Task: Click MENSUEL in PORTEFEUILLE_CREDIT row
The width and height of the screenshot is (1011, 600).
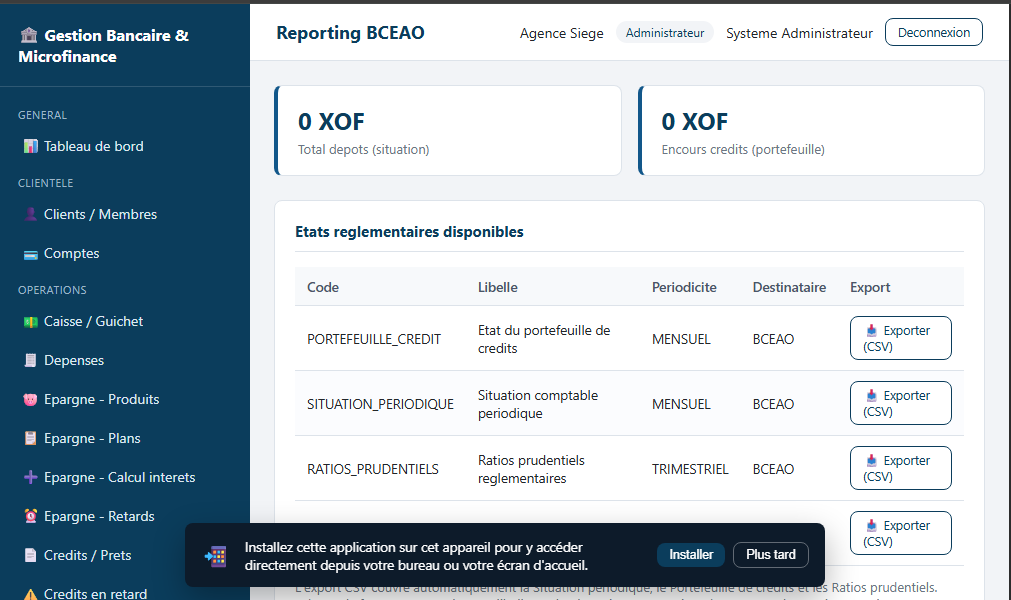Action: tap(681, 340)
